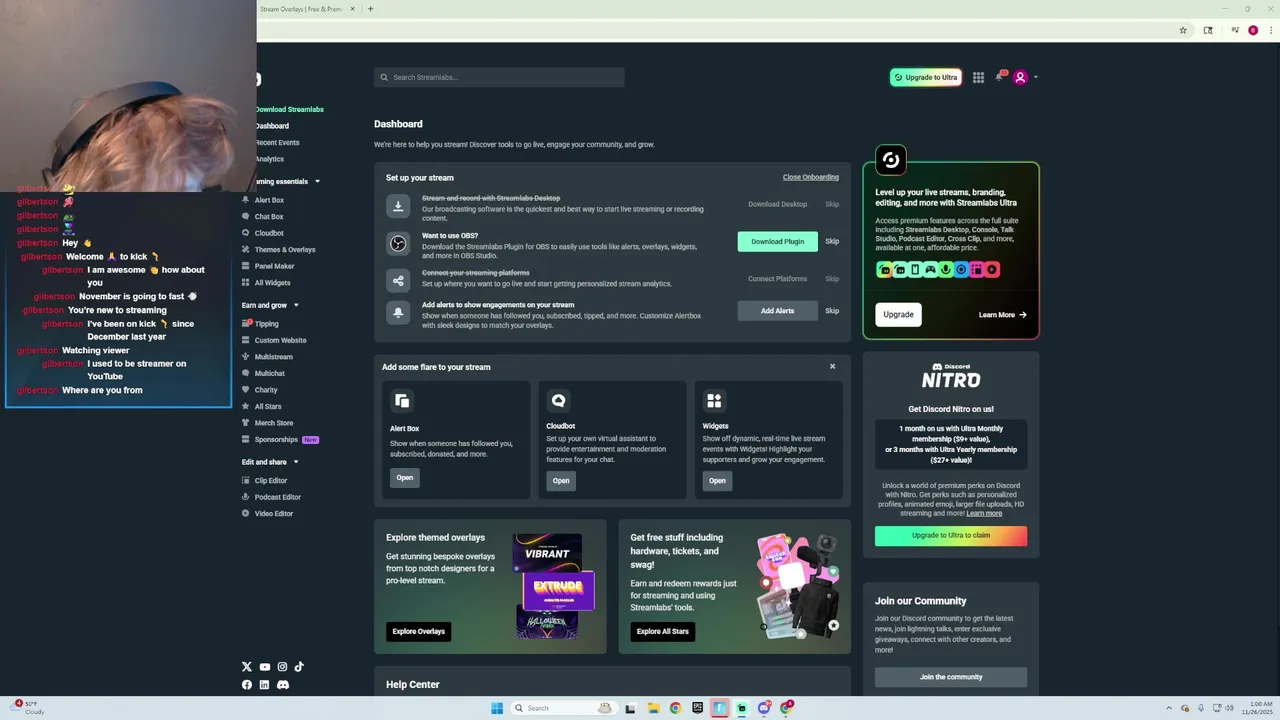
Task: Open Panel Maker in the sidebar
Action: (x=274, y=266)
